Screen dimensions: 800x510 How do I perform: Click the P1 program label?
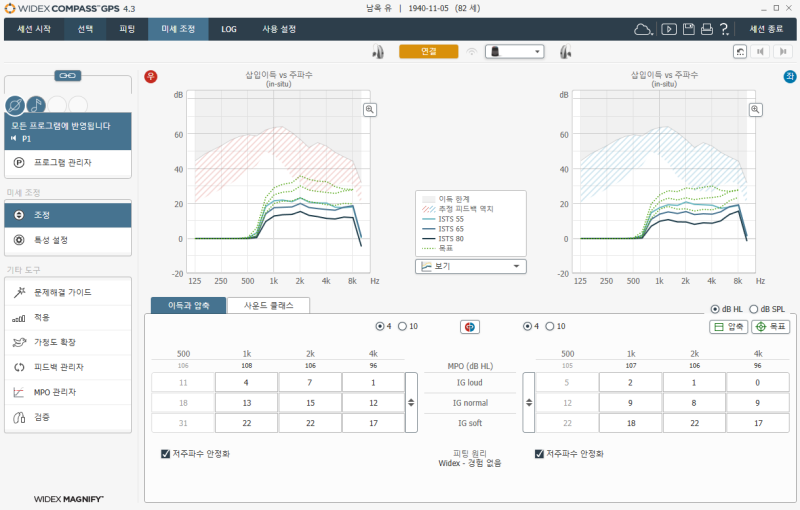[x=26, y=139]
